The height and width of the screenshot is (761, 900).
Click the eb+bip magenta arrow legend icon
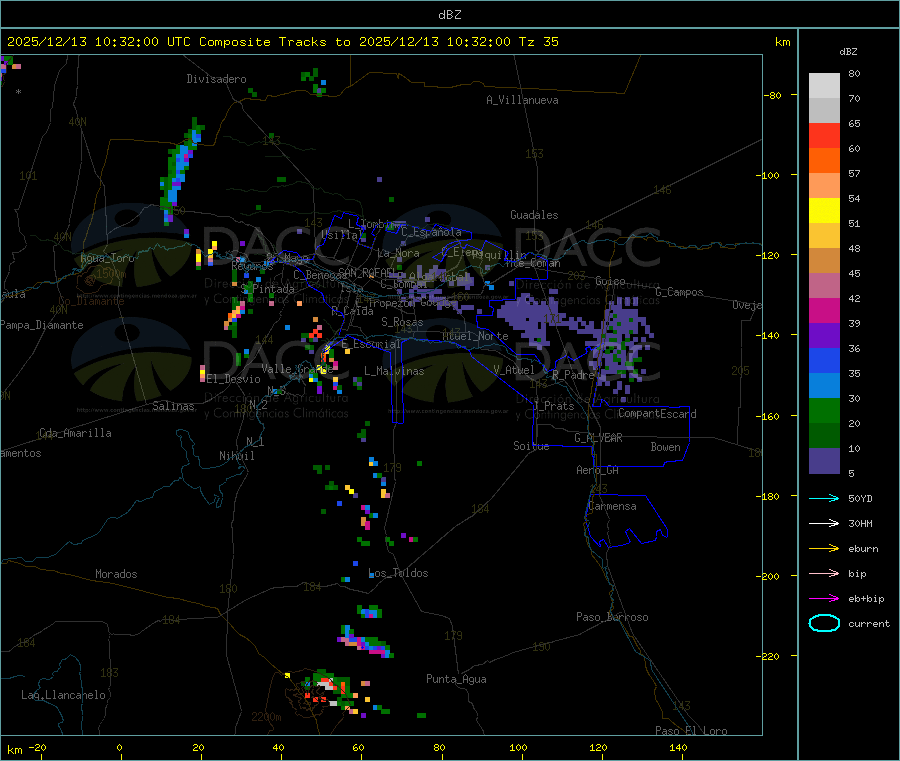tap(824, 598)
